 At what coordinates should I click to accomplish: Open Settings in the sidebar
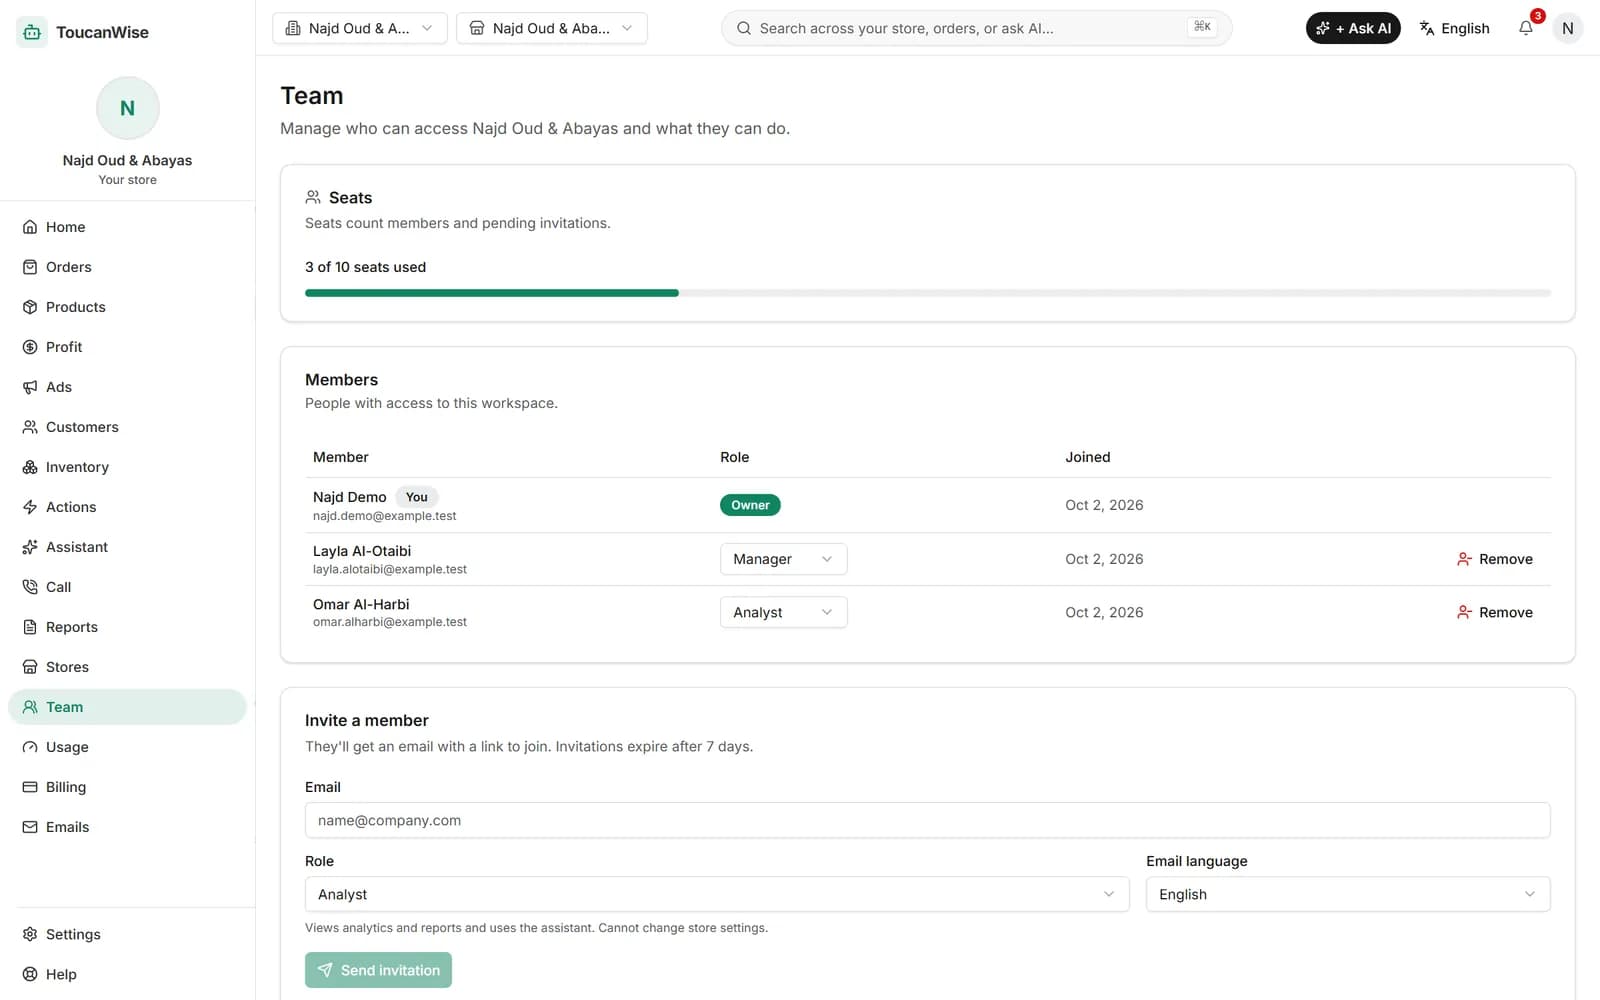tap(127, 934)
